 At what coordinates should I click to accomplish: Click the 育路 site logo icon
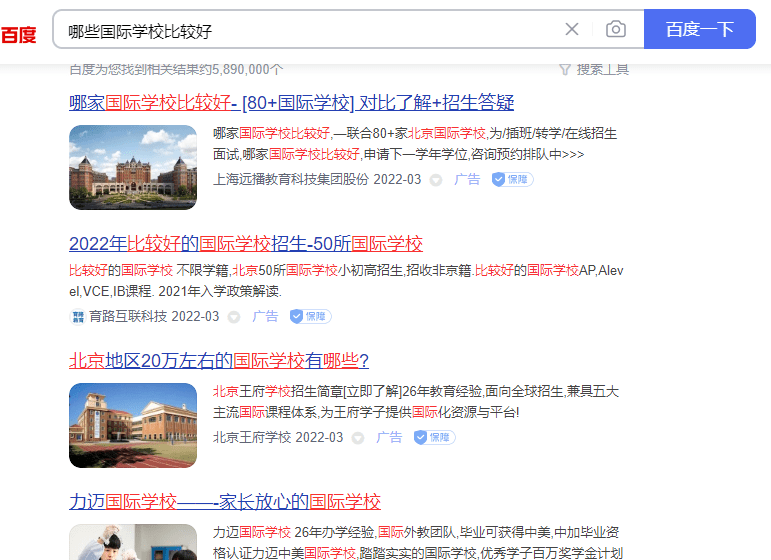coord(78,317)
